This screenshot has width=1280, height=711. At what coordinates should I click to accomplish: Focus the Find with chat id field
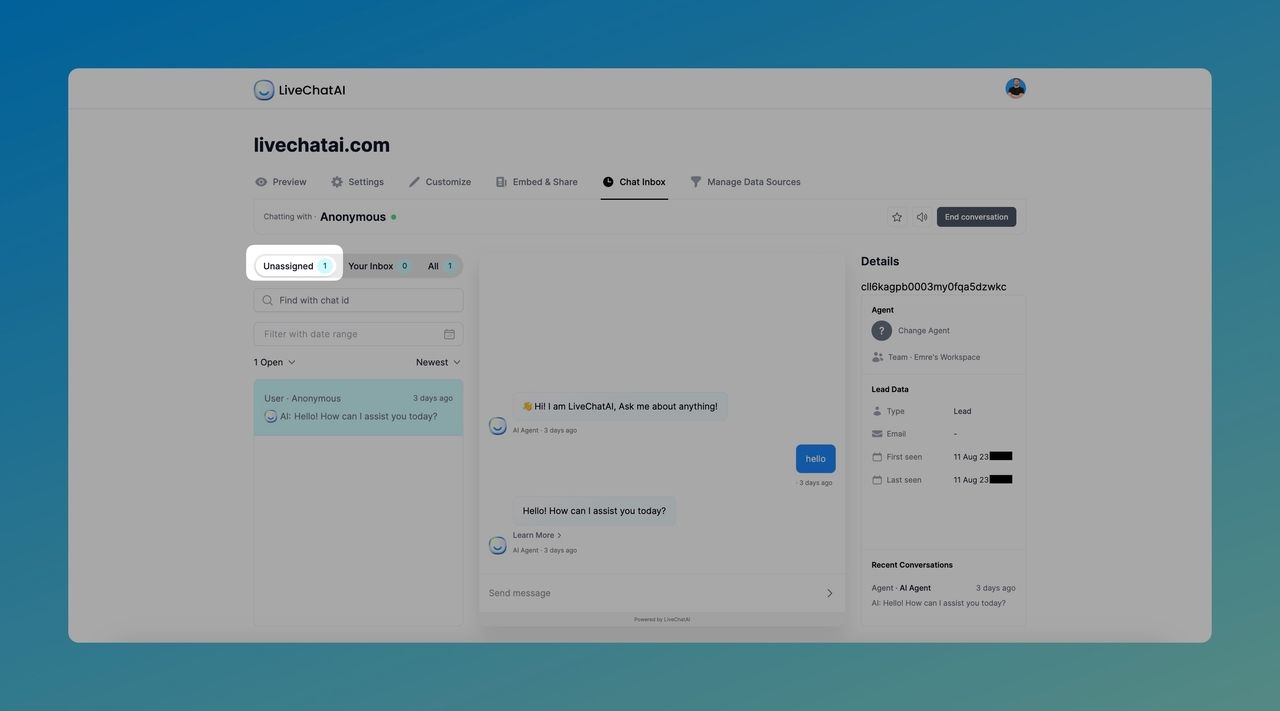358,300
